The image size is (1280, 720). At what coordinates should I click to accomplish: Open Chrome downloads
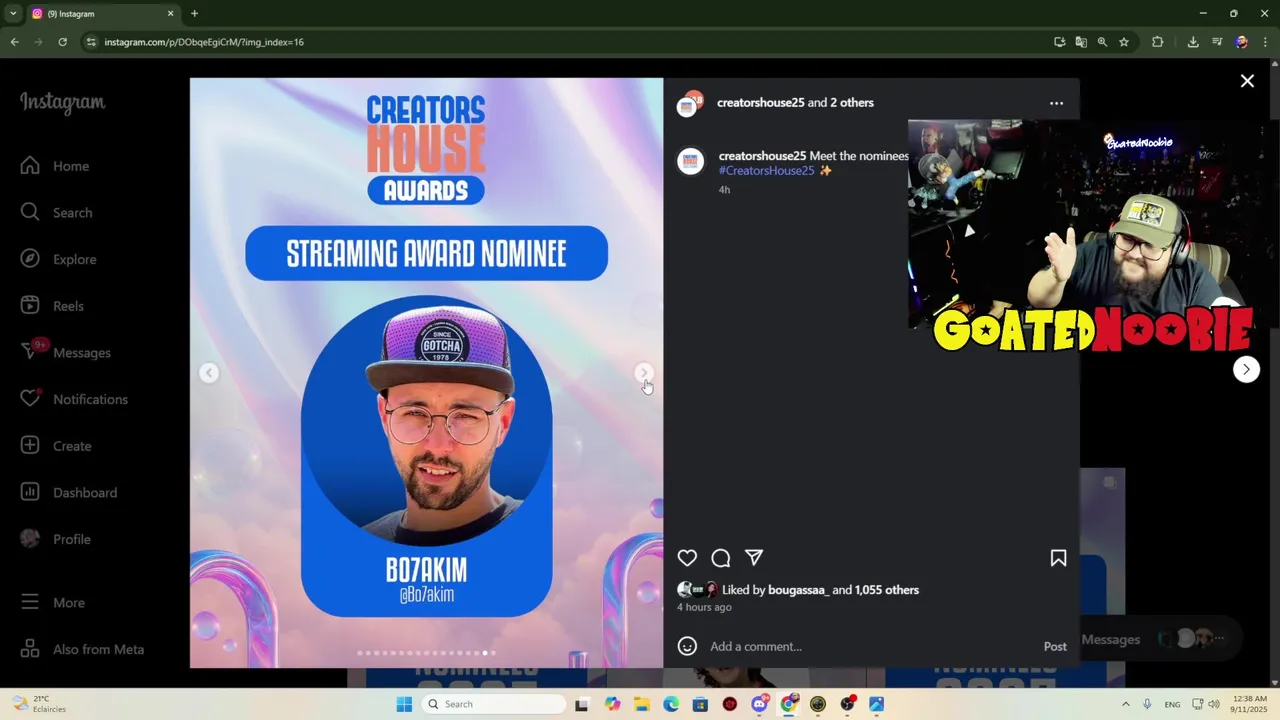(1193, 42)
